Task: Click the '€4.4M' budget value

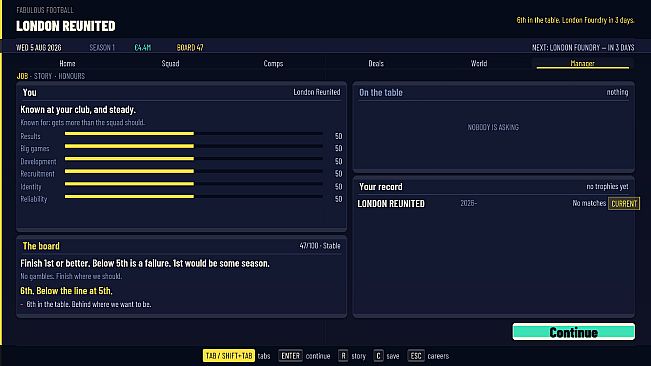Action: 142,47
